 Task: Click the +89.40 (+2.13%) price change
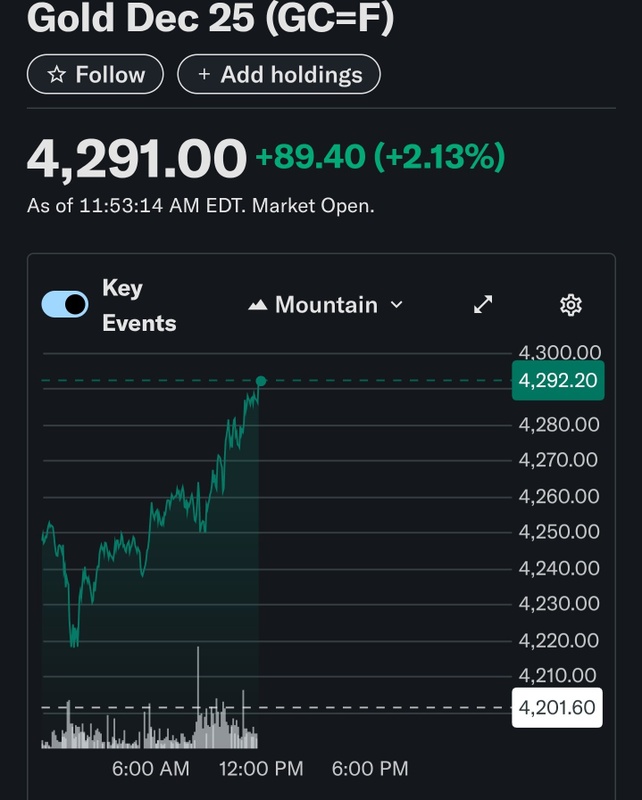point(380,157)
